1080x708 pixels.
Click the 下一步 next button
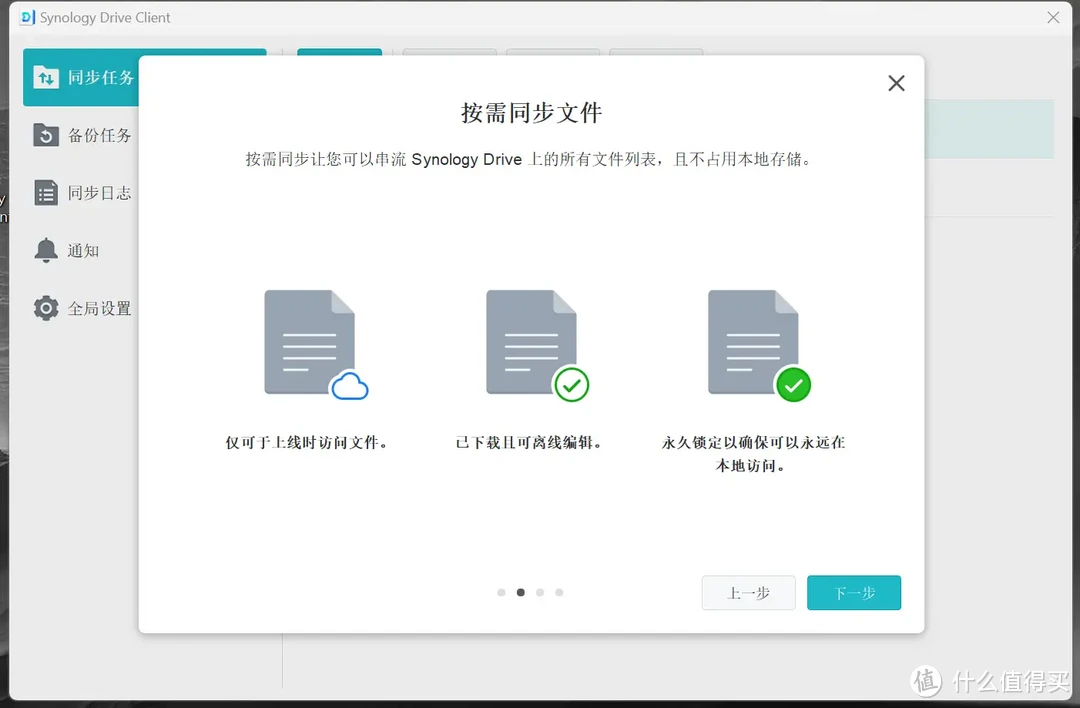pos(854,592)
